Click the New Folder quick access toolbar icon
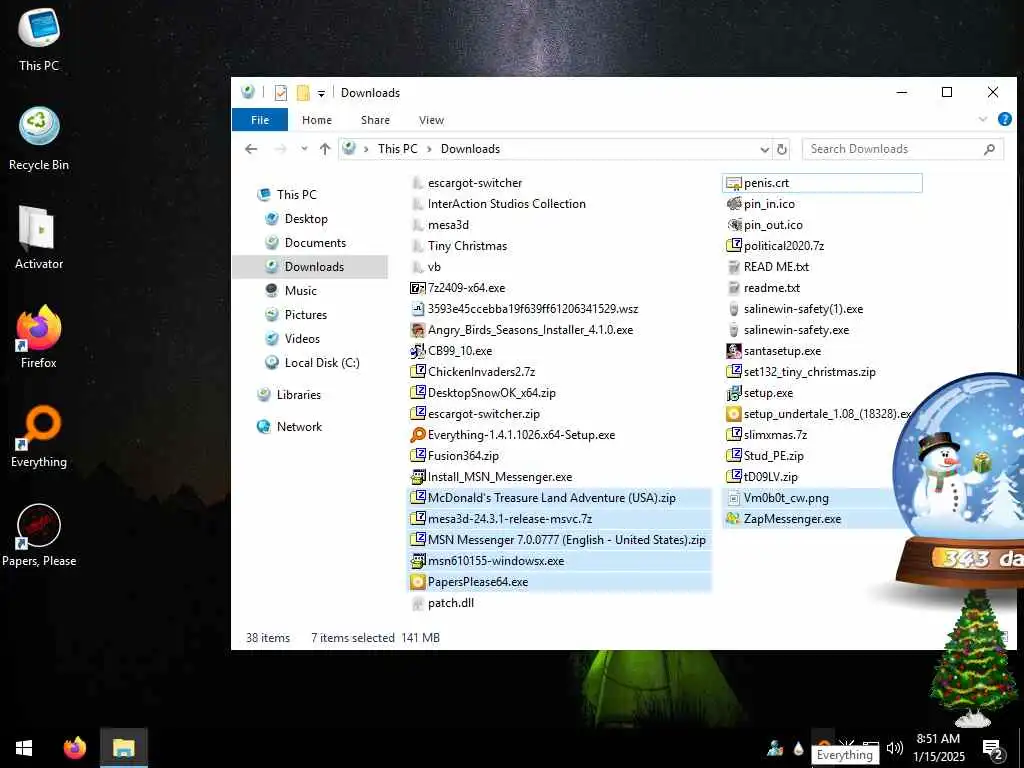1024x768 pixels. pos(303,93)
